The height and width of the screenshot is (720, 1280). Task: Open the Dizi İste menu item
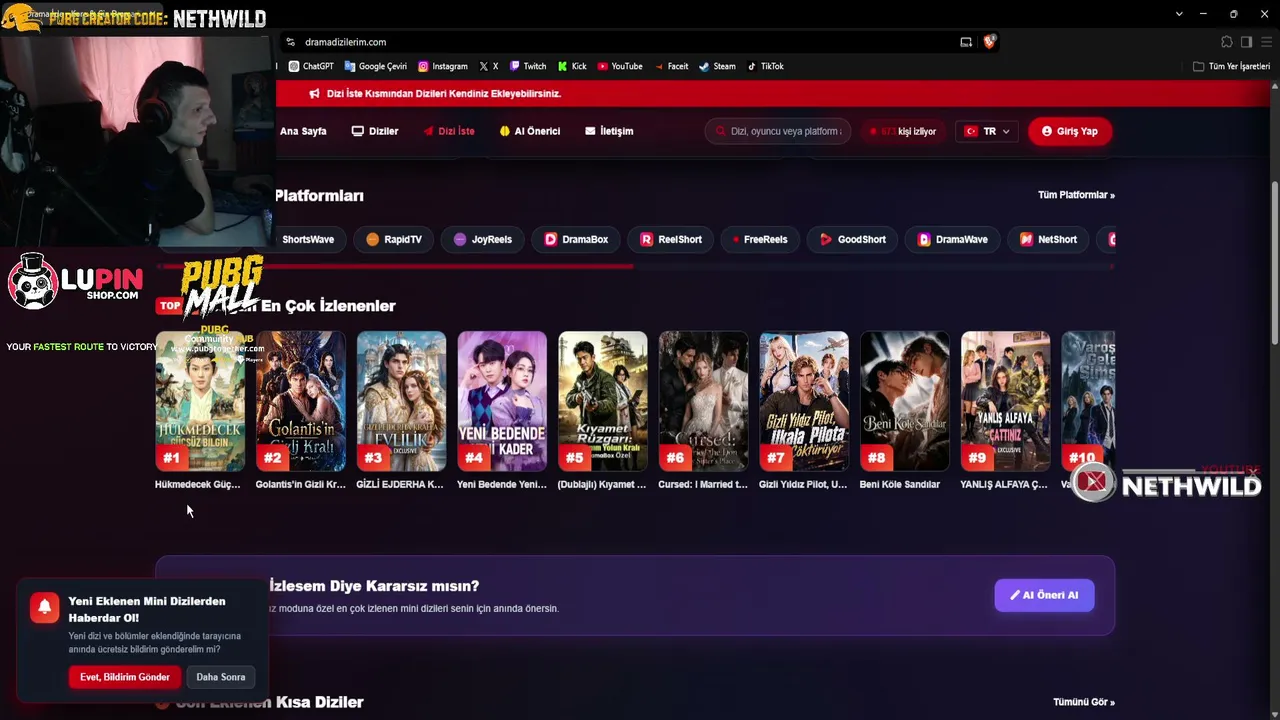coord(449,131)
